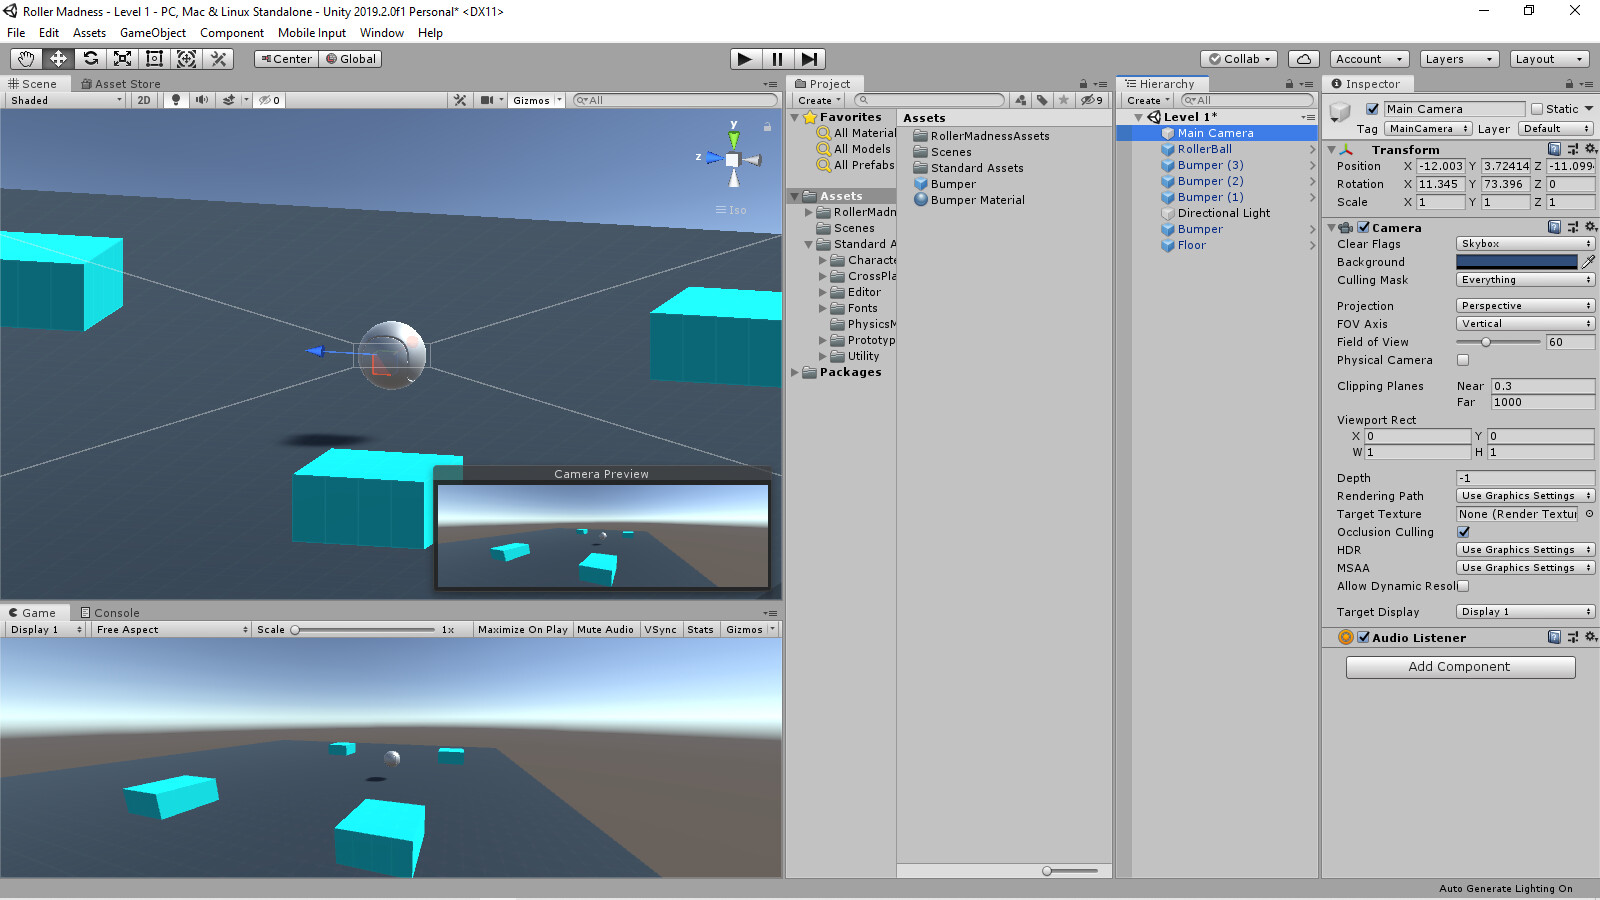Expand the RollerMadnessAssets folder in tree
The width and height of the screenshot is (1600, 900).
(809, 212)
